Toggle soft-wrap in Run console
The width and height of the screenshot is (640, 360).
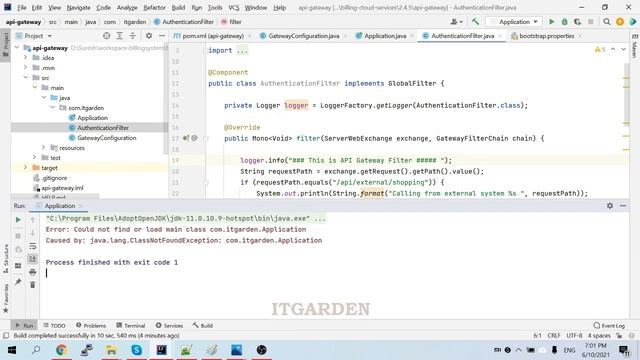(33, 246)
